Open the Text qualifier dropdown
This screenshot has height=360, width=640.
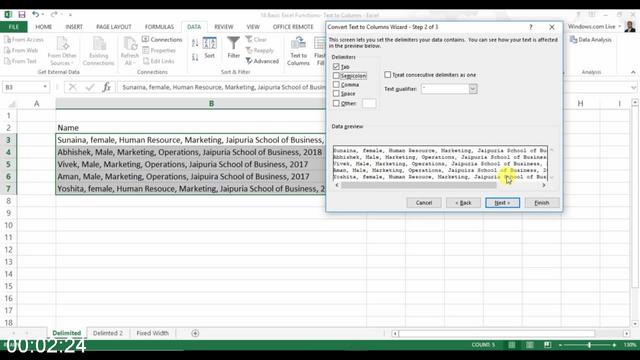tap(473, 89)
